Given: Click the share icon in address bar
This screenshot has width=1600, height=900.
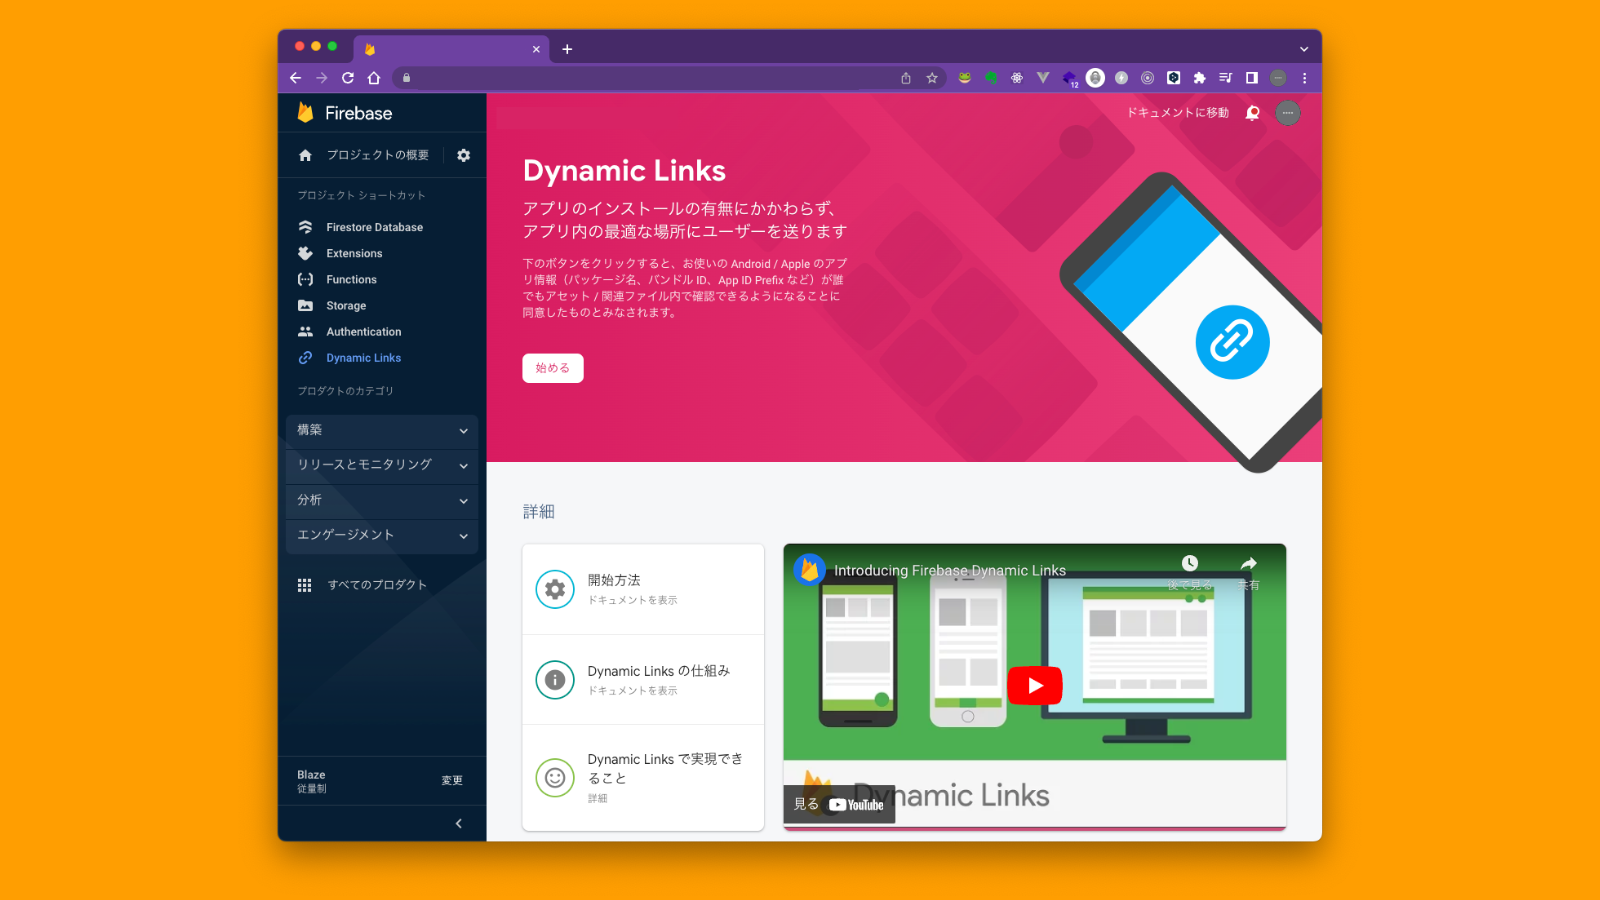Looking at the screenshot, I should [x=906, y=78].
